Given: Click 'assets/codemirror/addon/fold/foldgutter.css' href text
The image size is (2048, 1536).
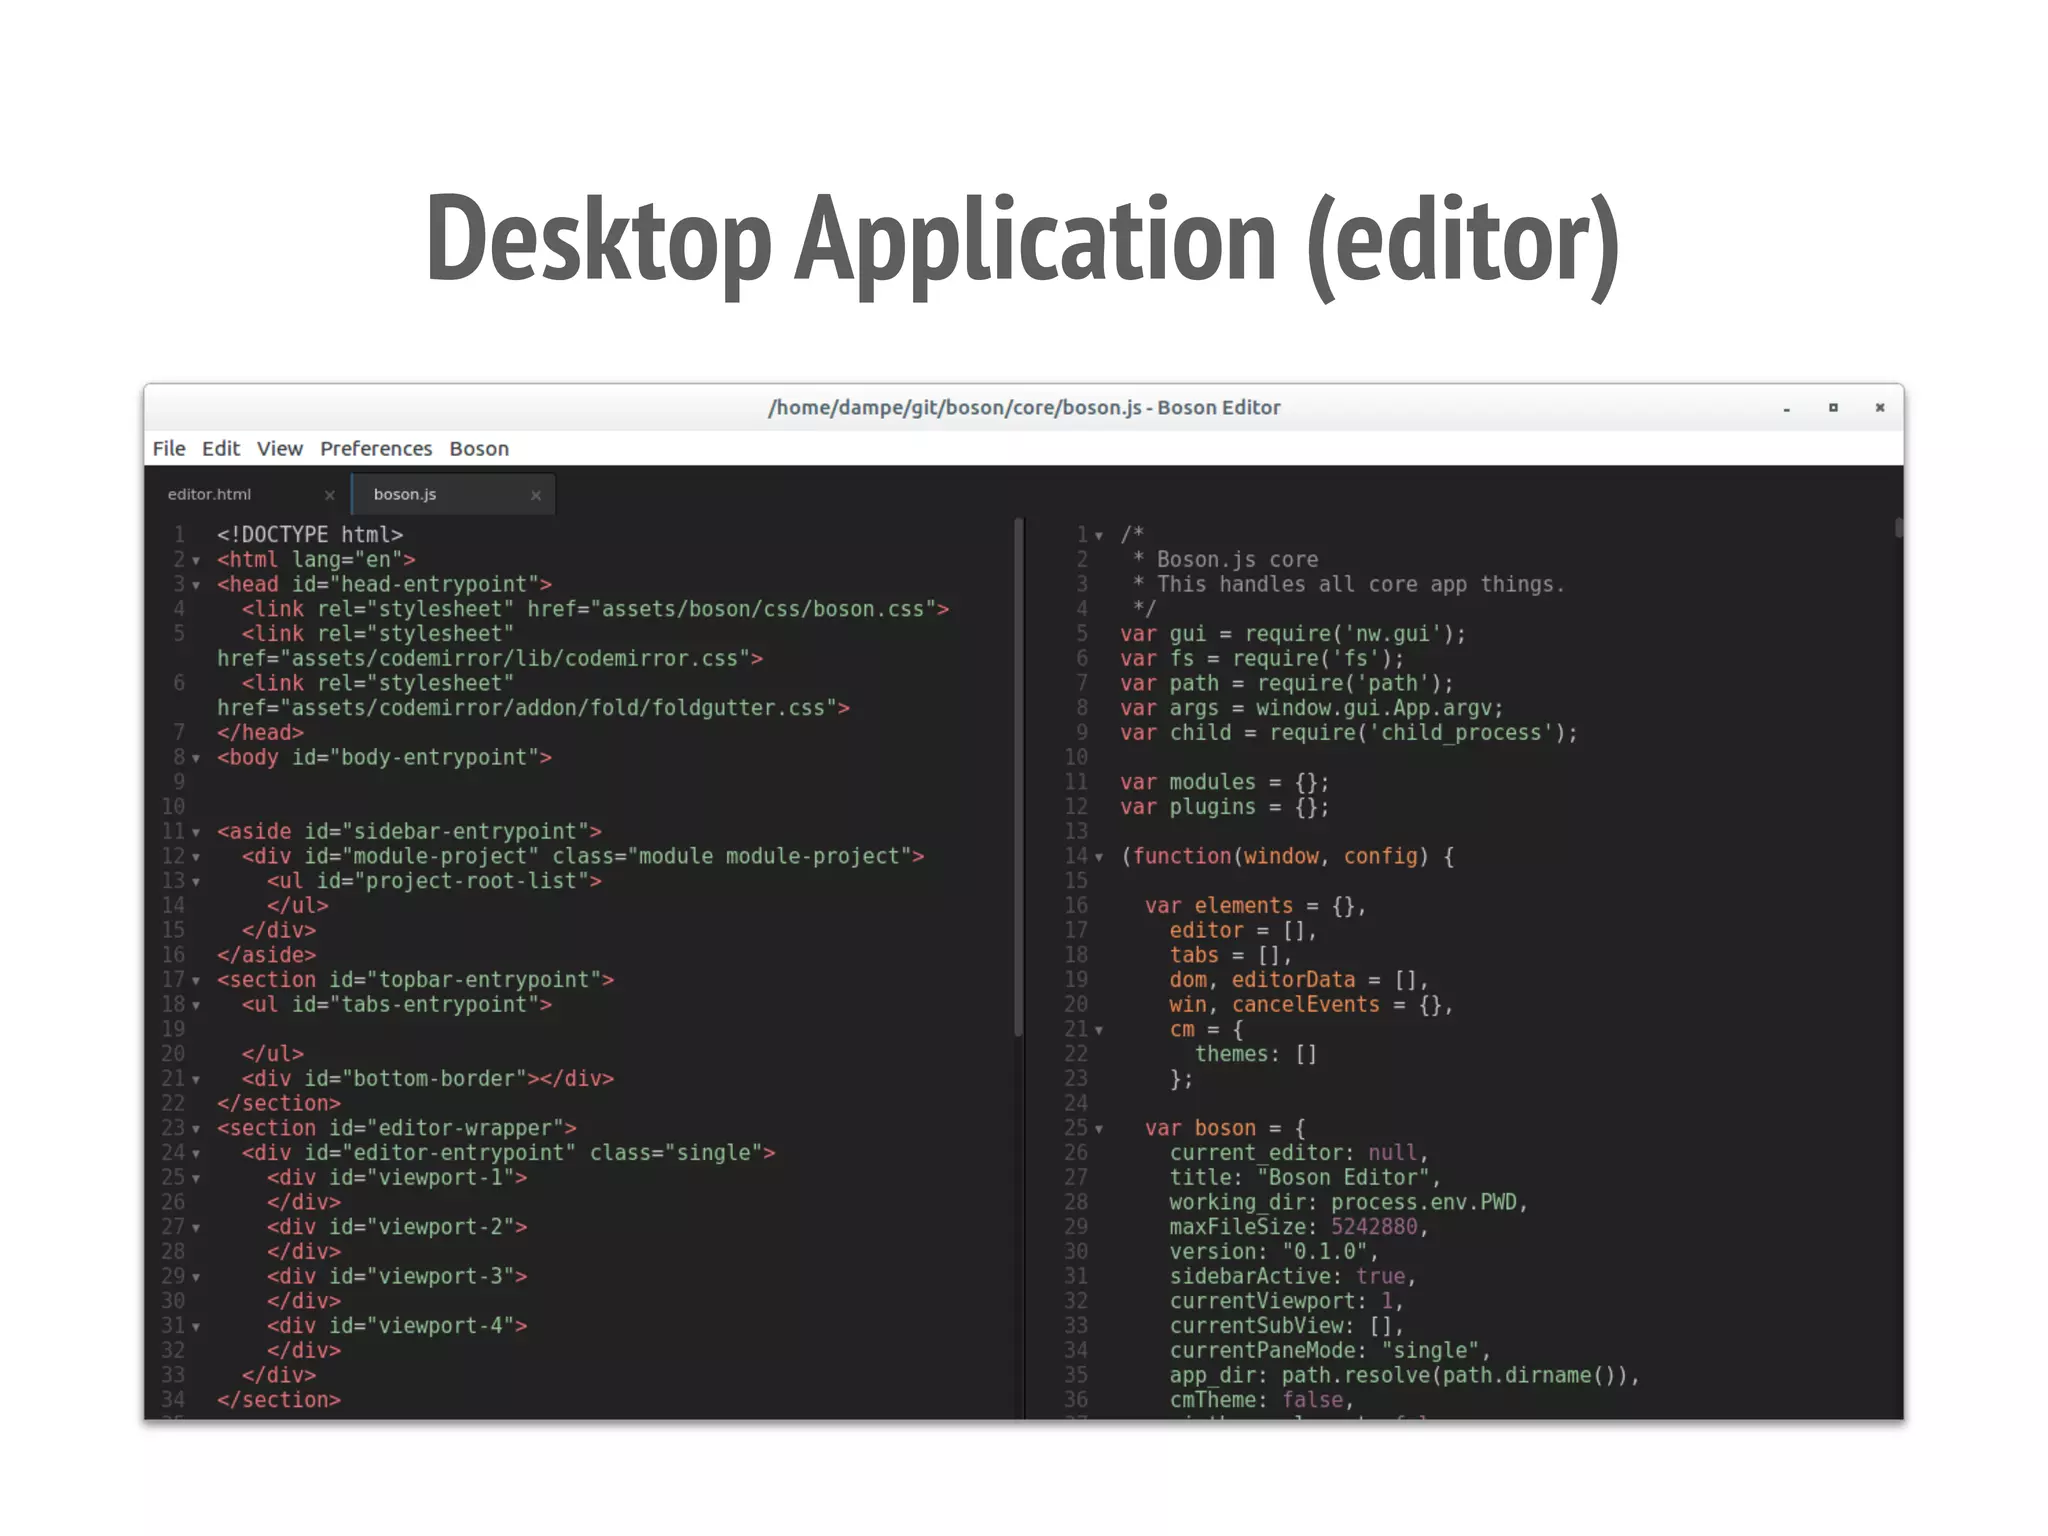Looking at the screenshot, I should coord(533,708).
